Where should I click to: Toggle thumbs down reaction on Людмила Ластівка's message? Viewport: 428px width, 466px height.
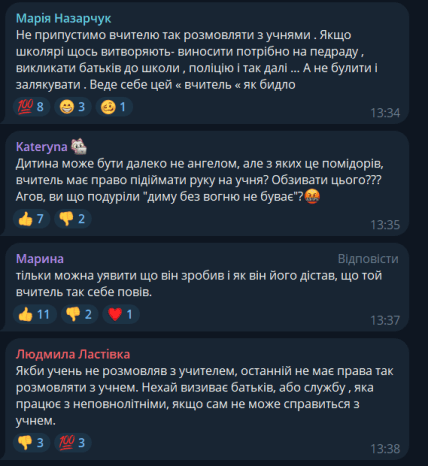[31, 443]
